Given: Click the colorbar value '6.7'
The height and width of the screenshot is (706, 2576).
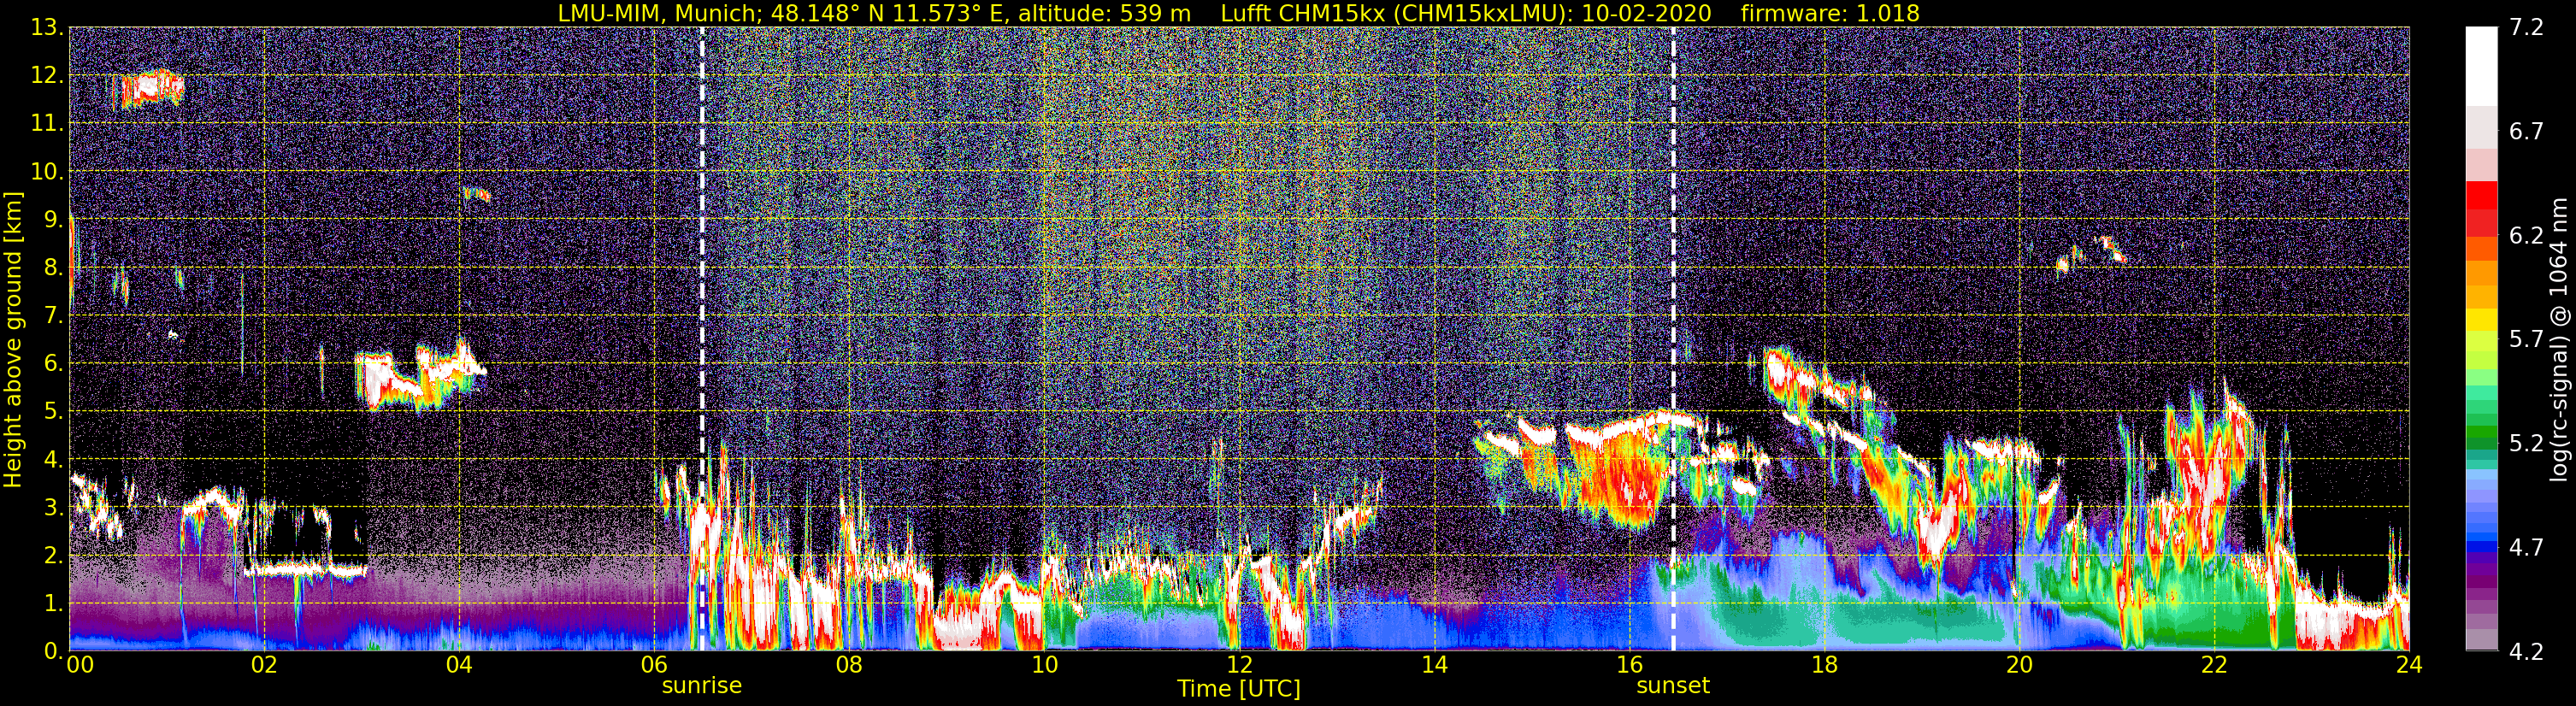Looking at the screenshot, I should (x=2526, y=132).
